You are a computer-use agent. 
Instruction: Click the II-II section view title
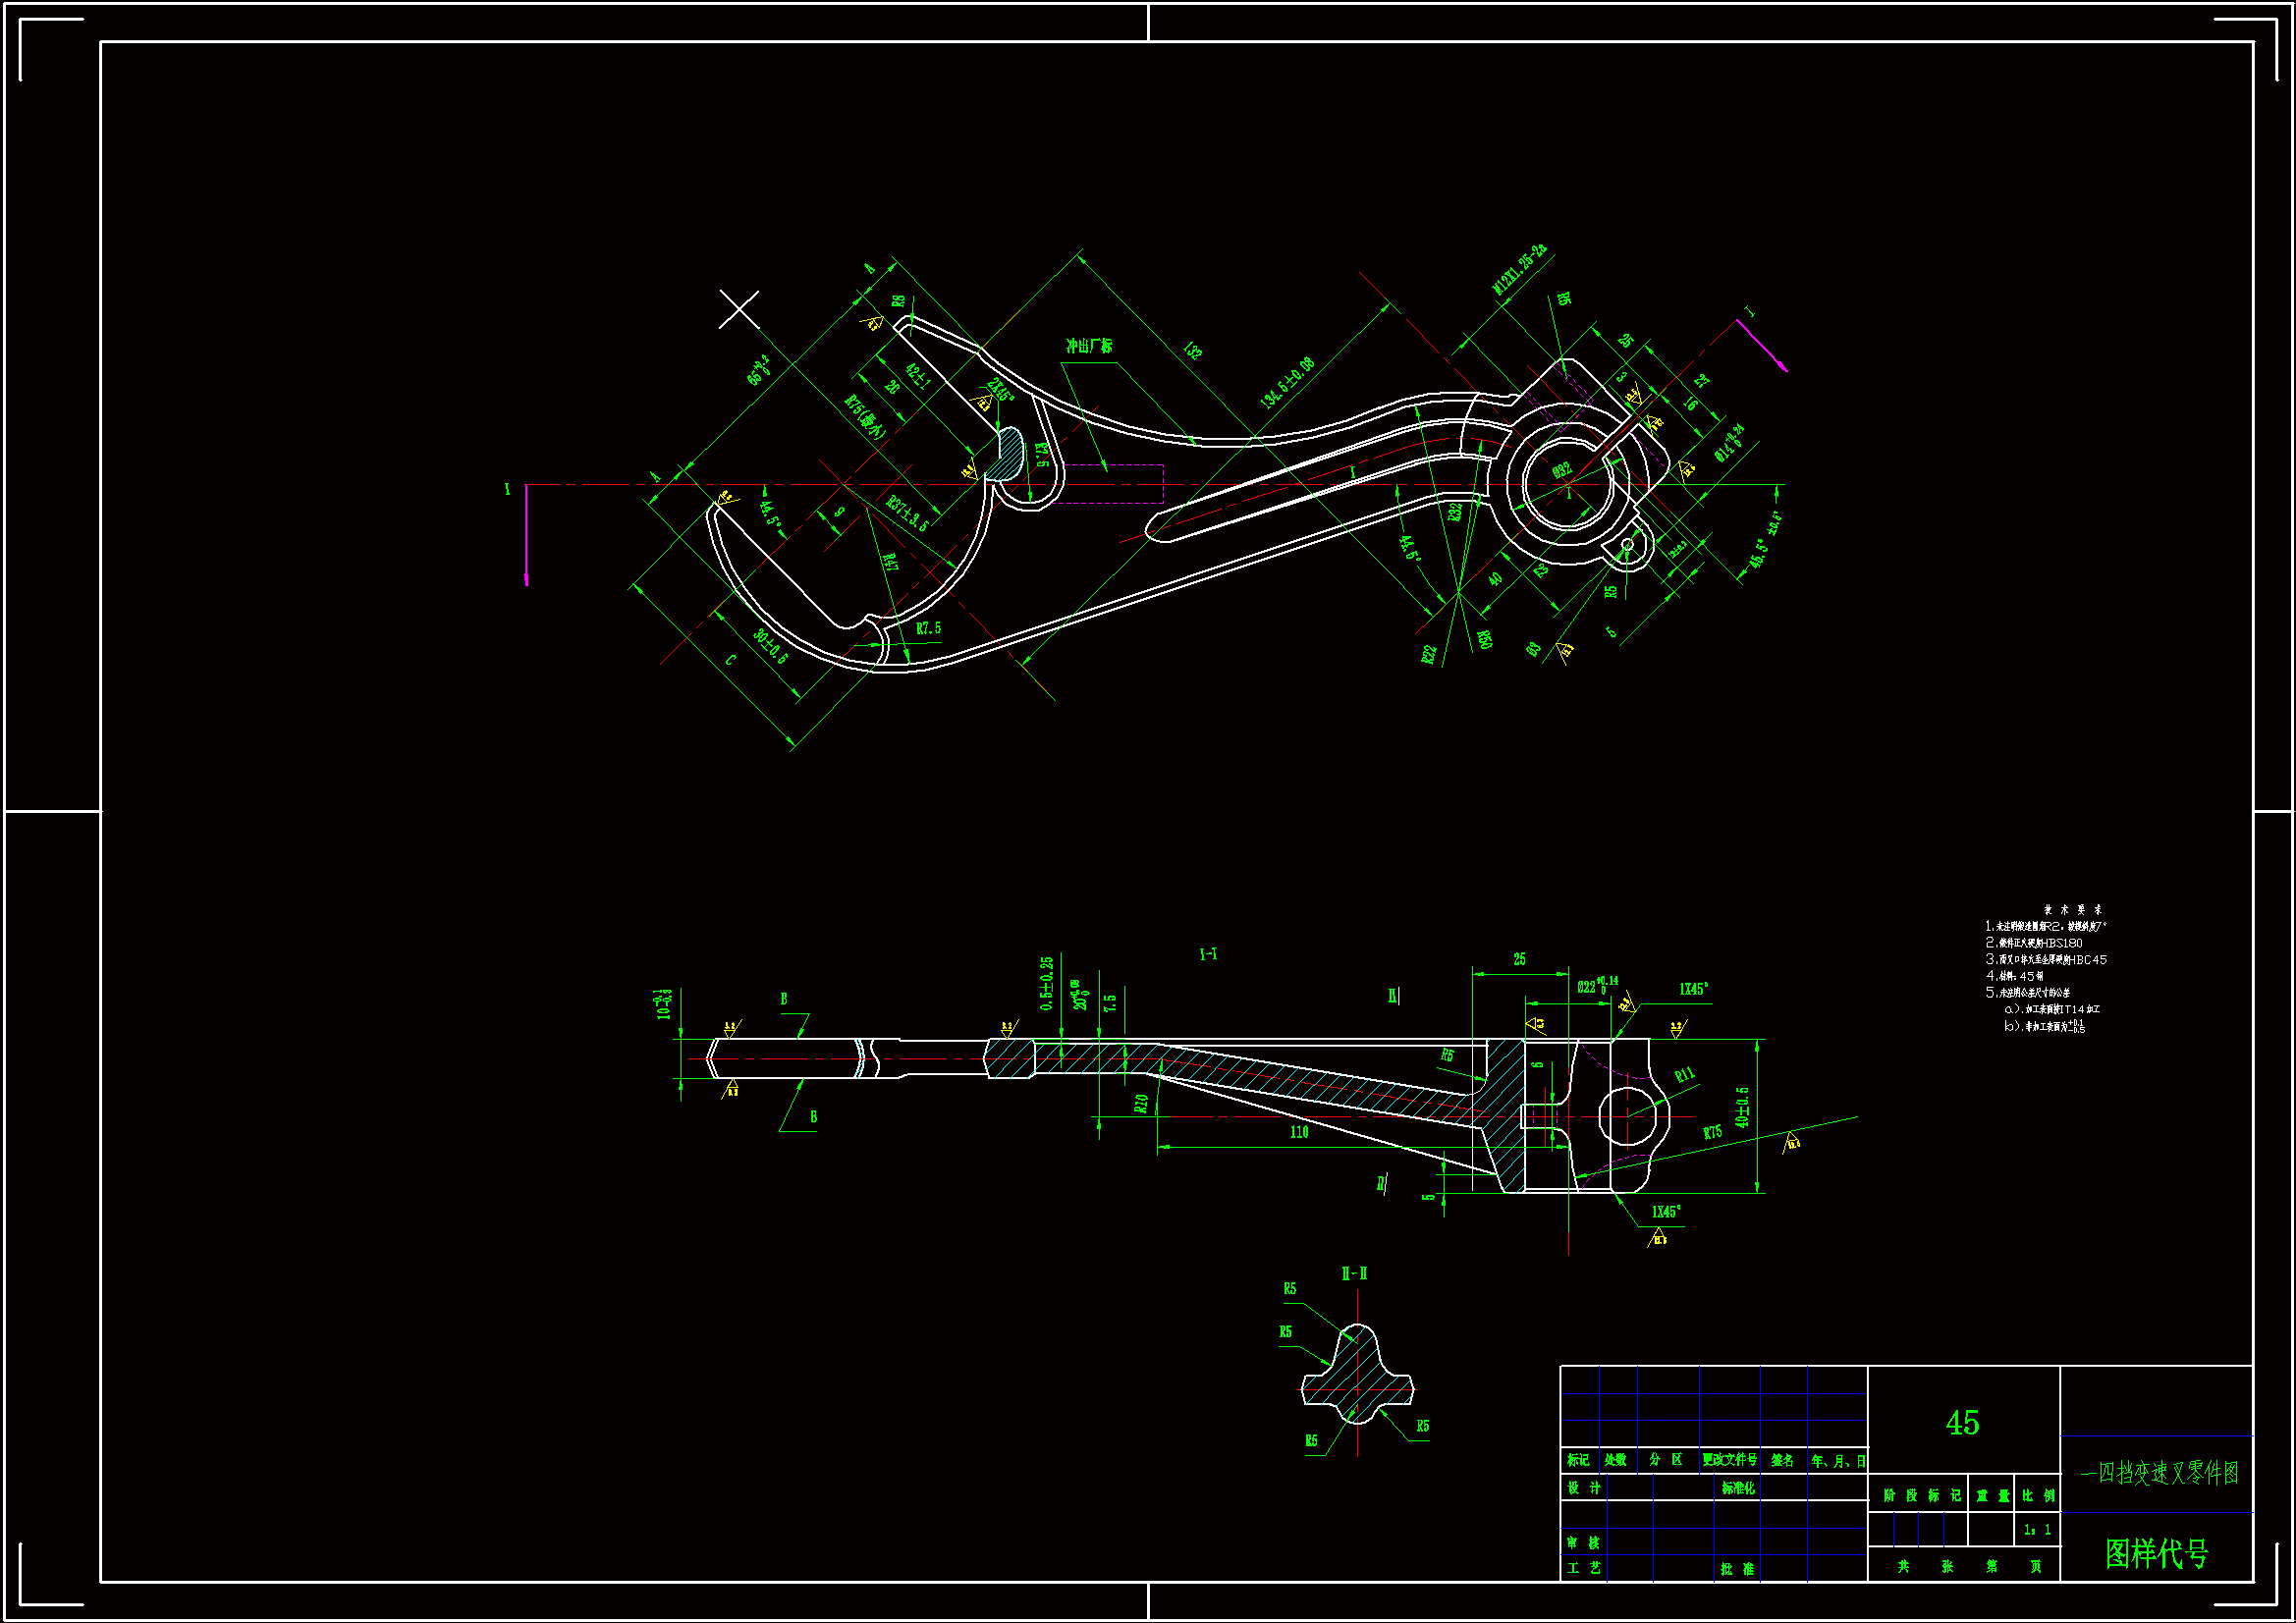[x=1354, y=1273]
